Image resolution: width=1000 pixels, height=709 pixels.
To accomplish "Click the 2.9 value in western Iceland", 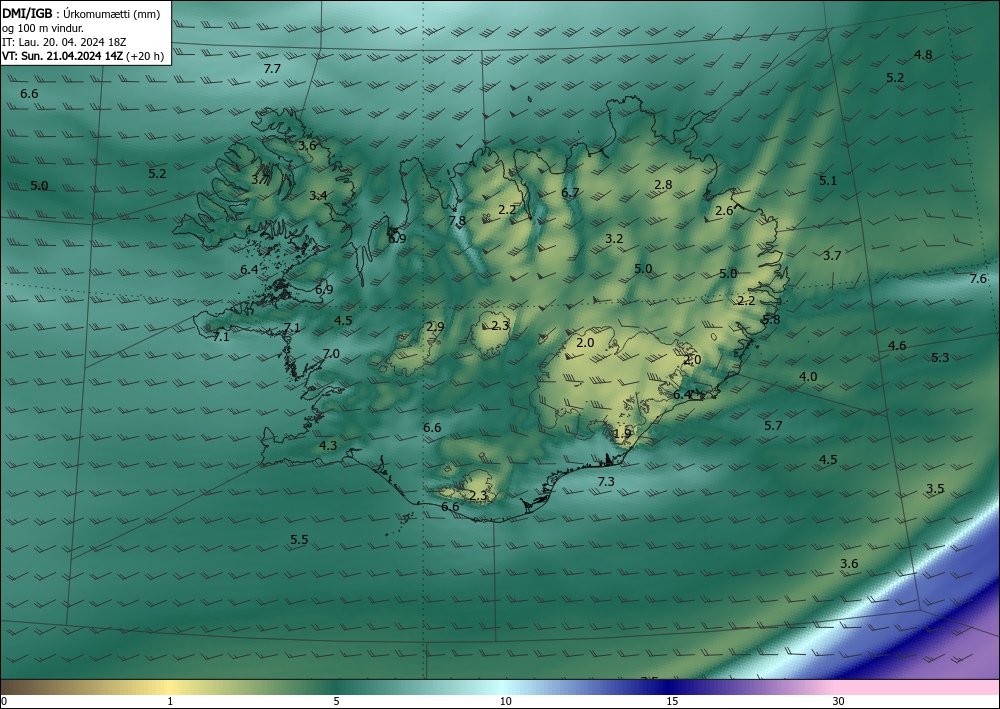I will (436, 327).
